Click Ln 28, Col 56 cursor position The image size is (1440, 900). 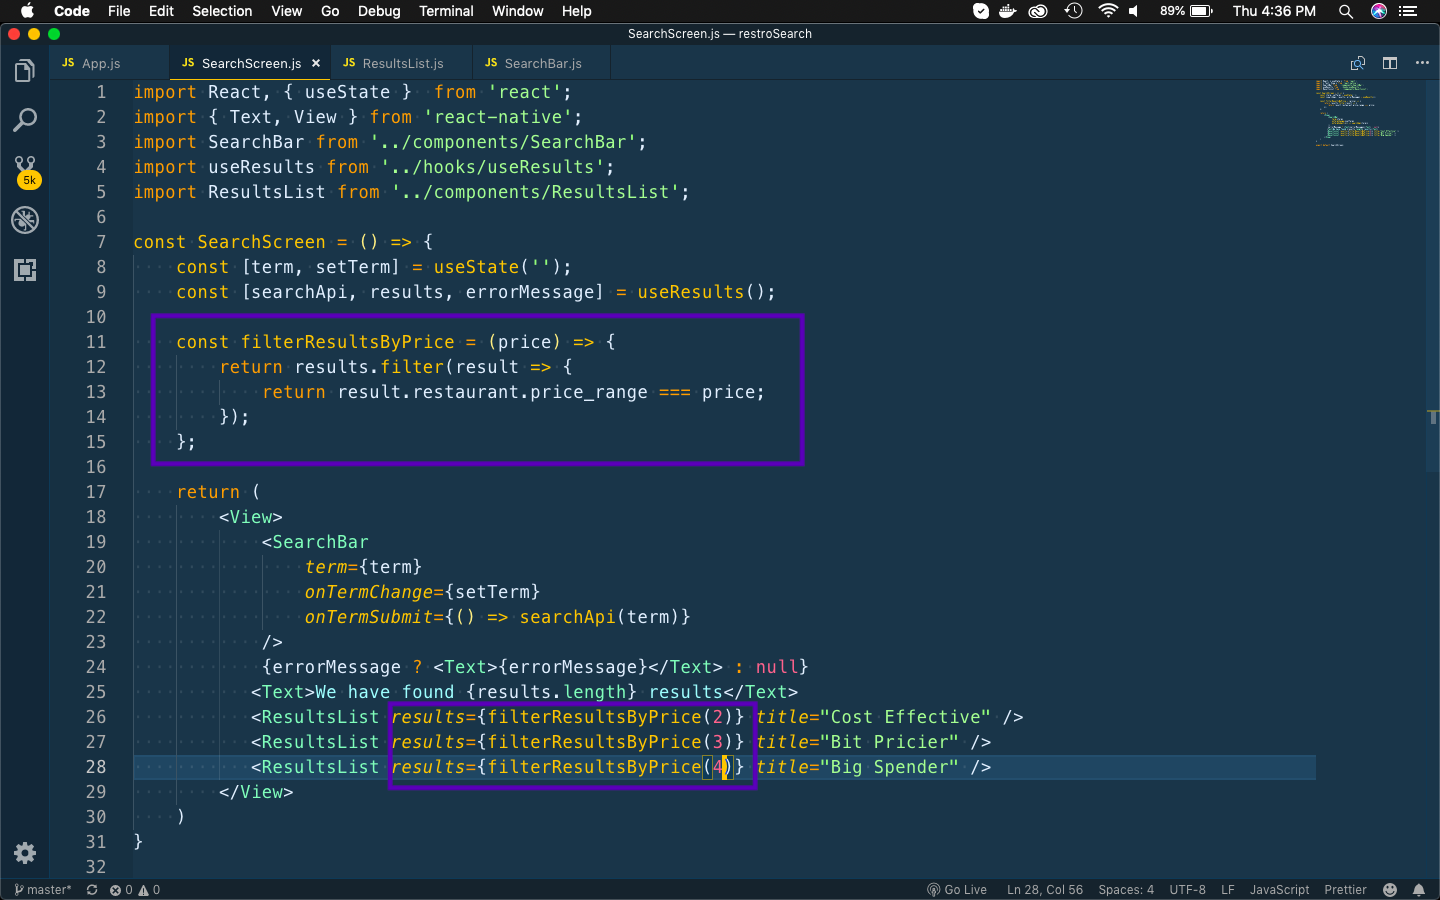click(1044, 889)
